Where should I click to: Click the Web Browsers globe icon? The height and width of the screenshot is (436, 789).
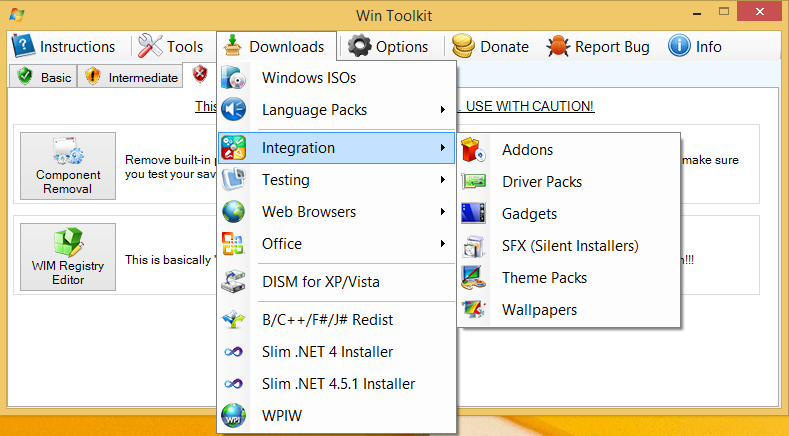tap(233, 211)
